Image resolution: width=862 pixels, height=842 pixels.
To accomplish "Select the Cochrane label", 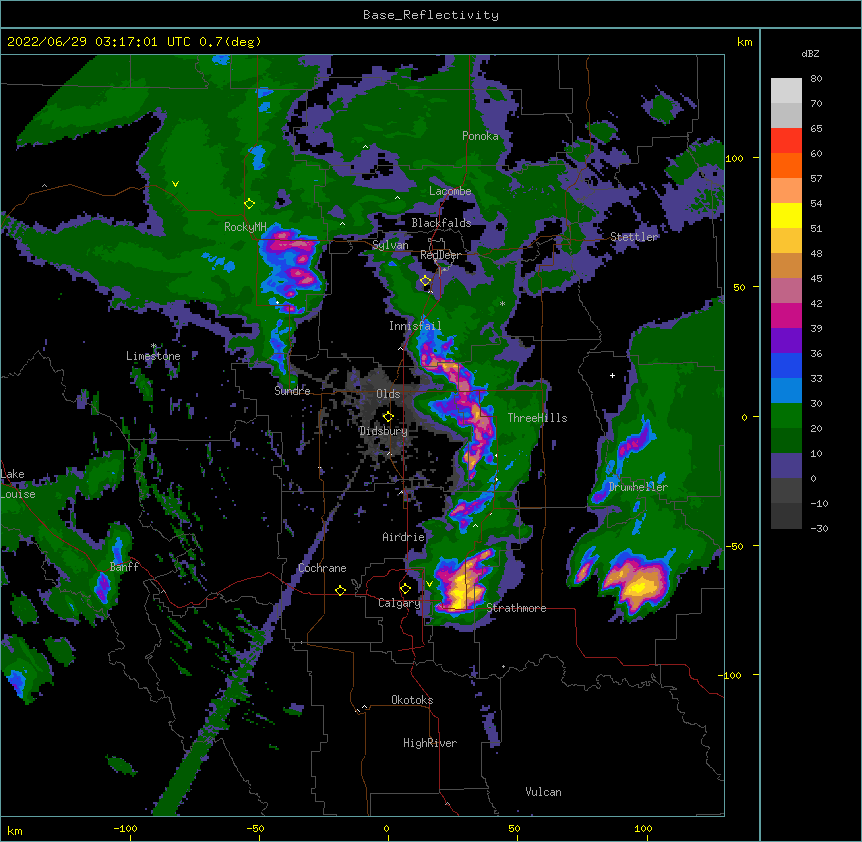I will [x=322, y=568].
